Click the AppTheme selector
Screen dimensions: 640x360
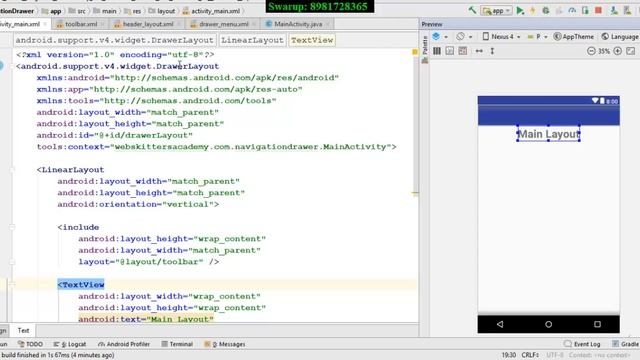pyautogui.click(x=573, y=37)
